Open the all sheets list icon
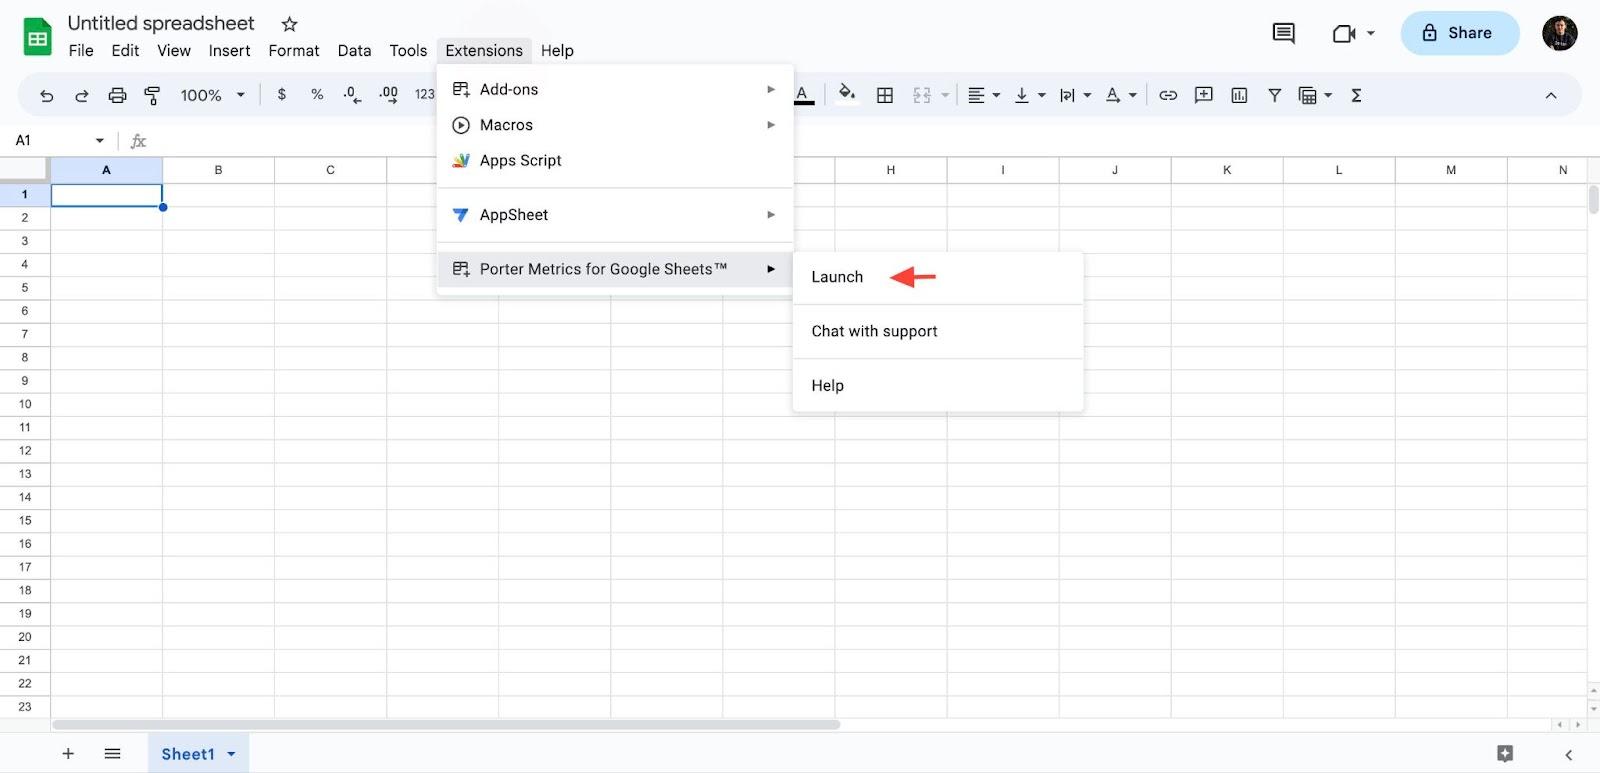This screenshot has height=773, width=1600. (112, 754)
